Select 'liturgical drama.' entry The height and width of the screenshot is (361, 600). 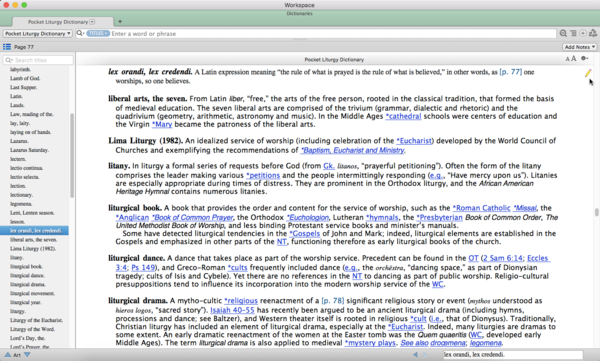point(28,284)
